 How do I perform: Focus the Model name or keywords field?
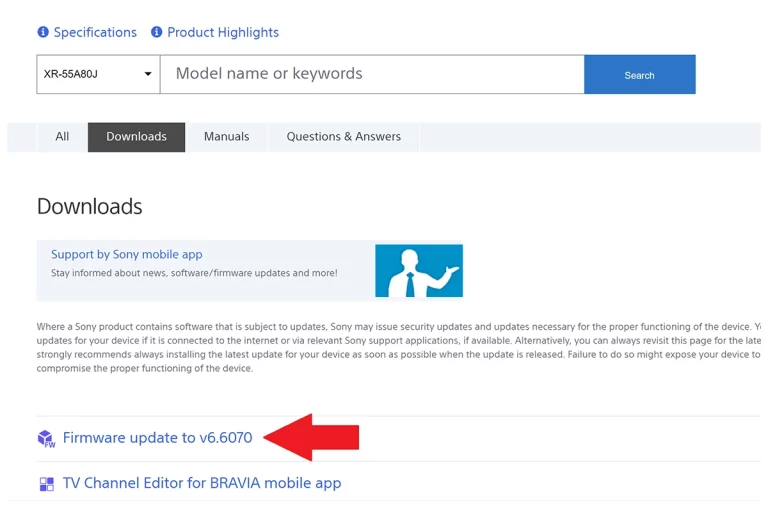[372, 74]
